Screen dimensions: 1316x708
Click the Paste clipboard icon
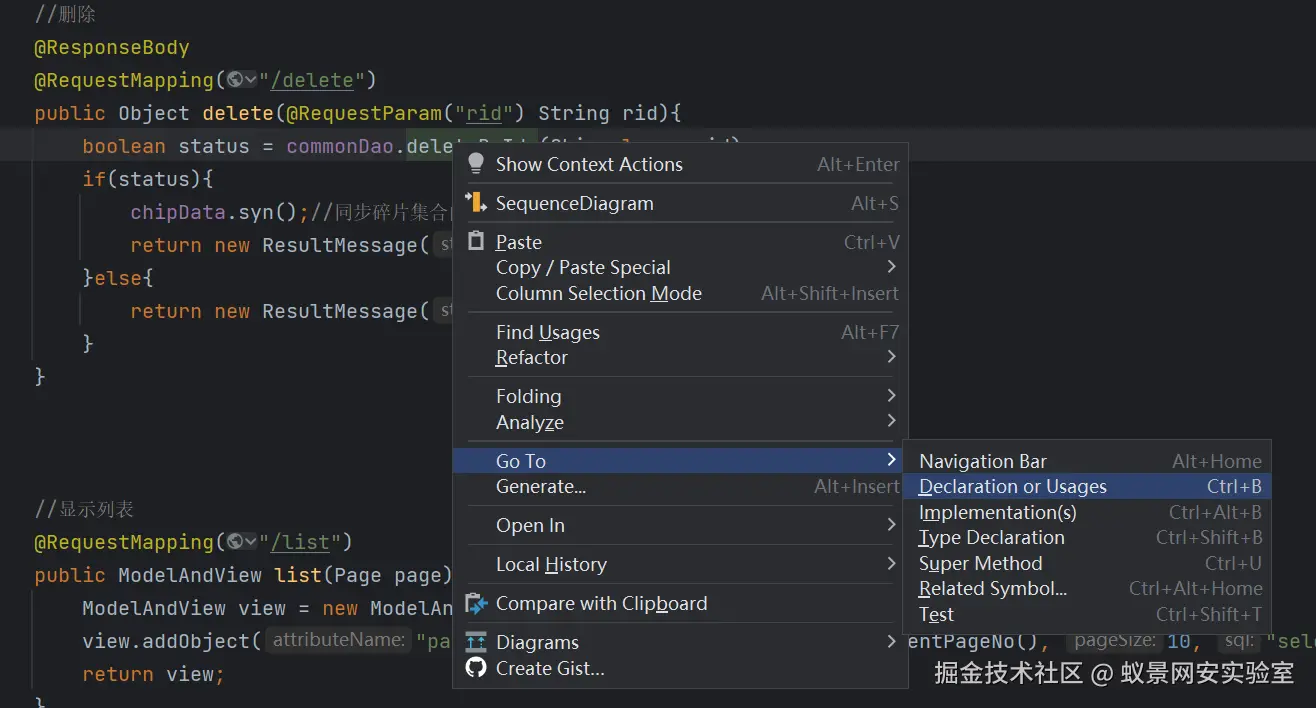pyautogui.click(x=476, y=242)
